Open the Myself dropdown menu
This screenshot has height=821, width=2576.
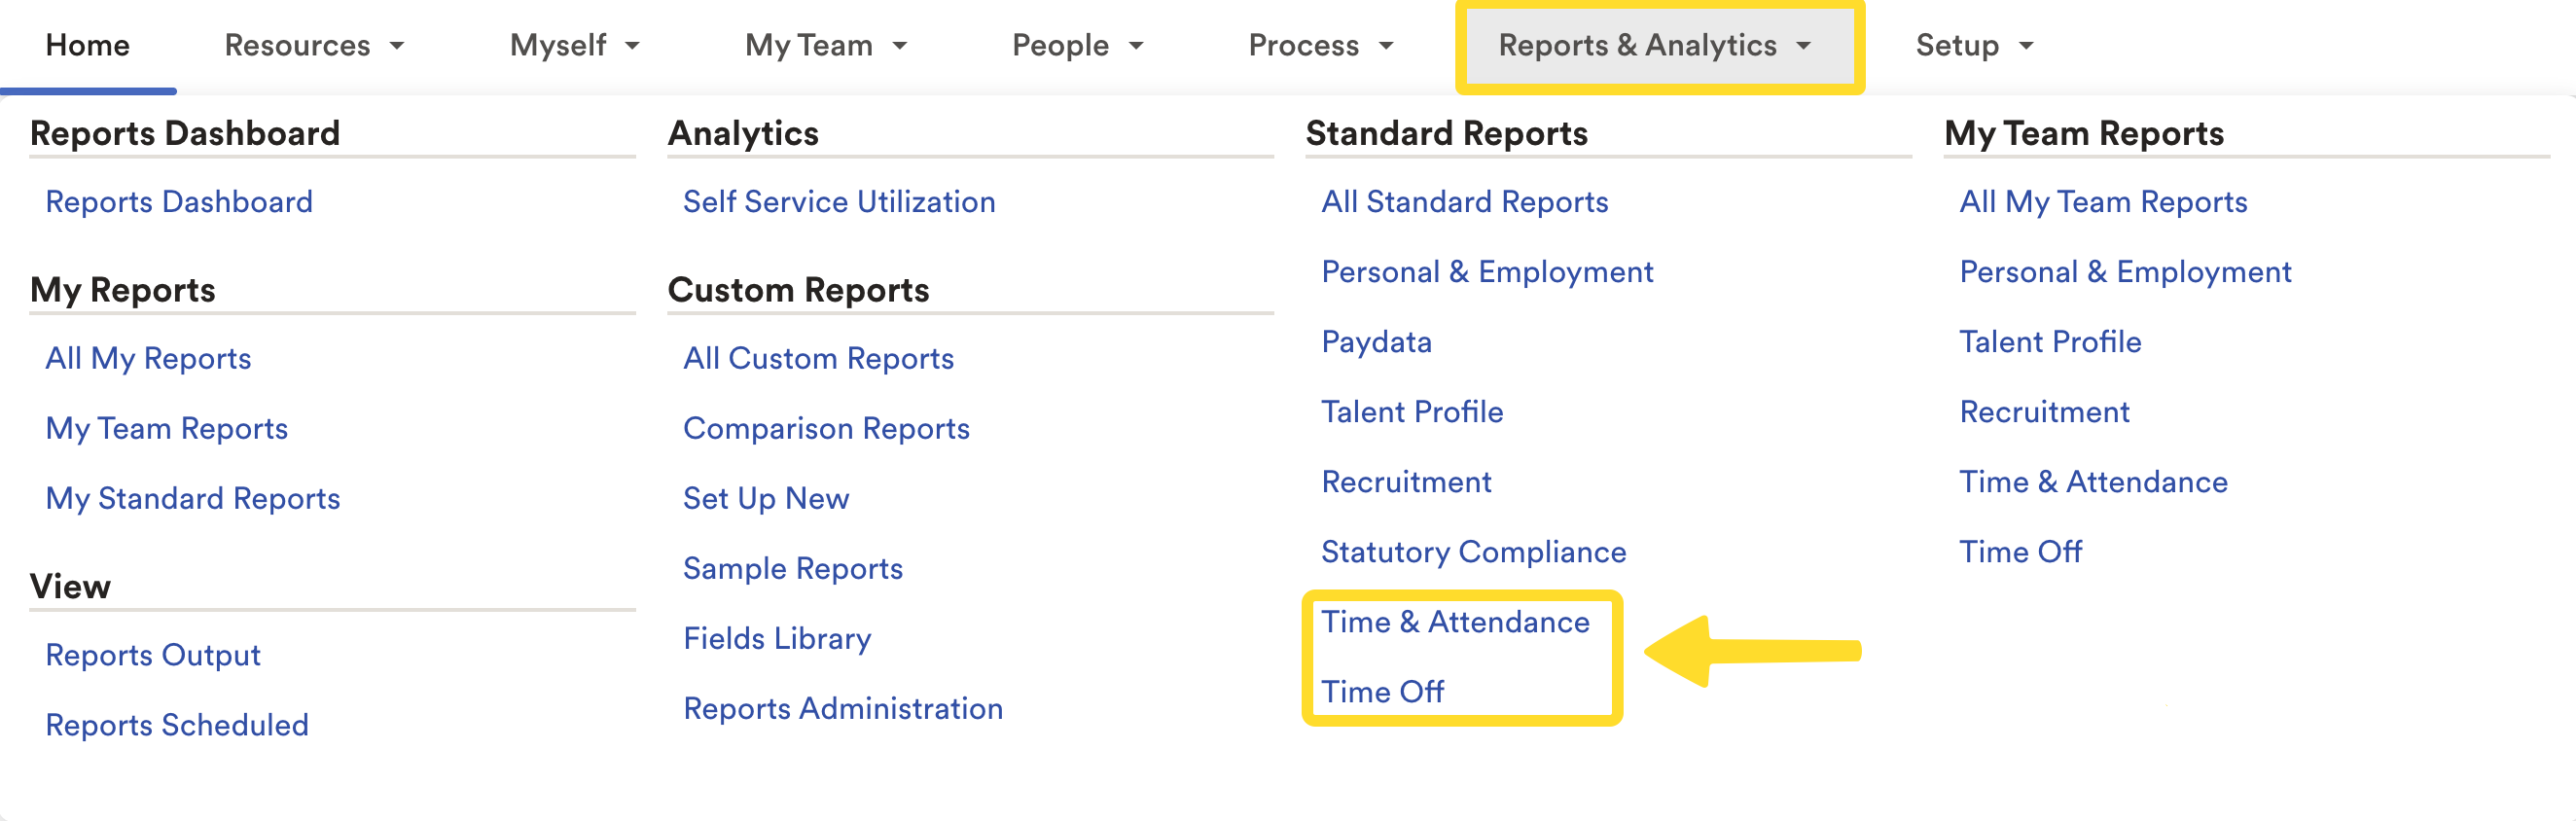tap(573, 46)
